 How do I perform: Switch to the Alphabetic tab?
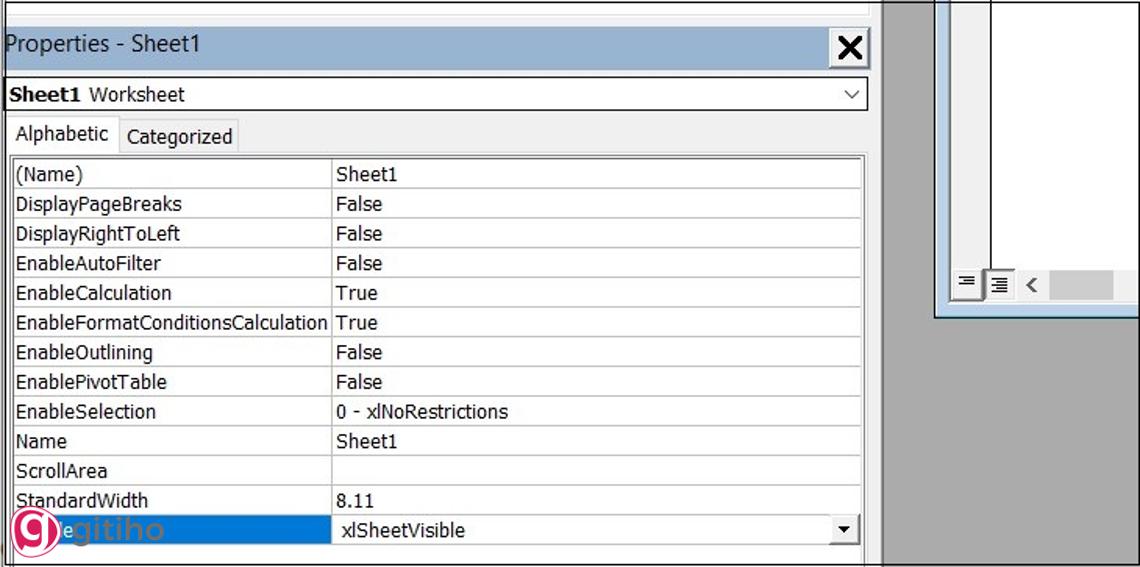click(x=62, y=134)
